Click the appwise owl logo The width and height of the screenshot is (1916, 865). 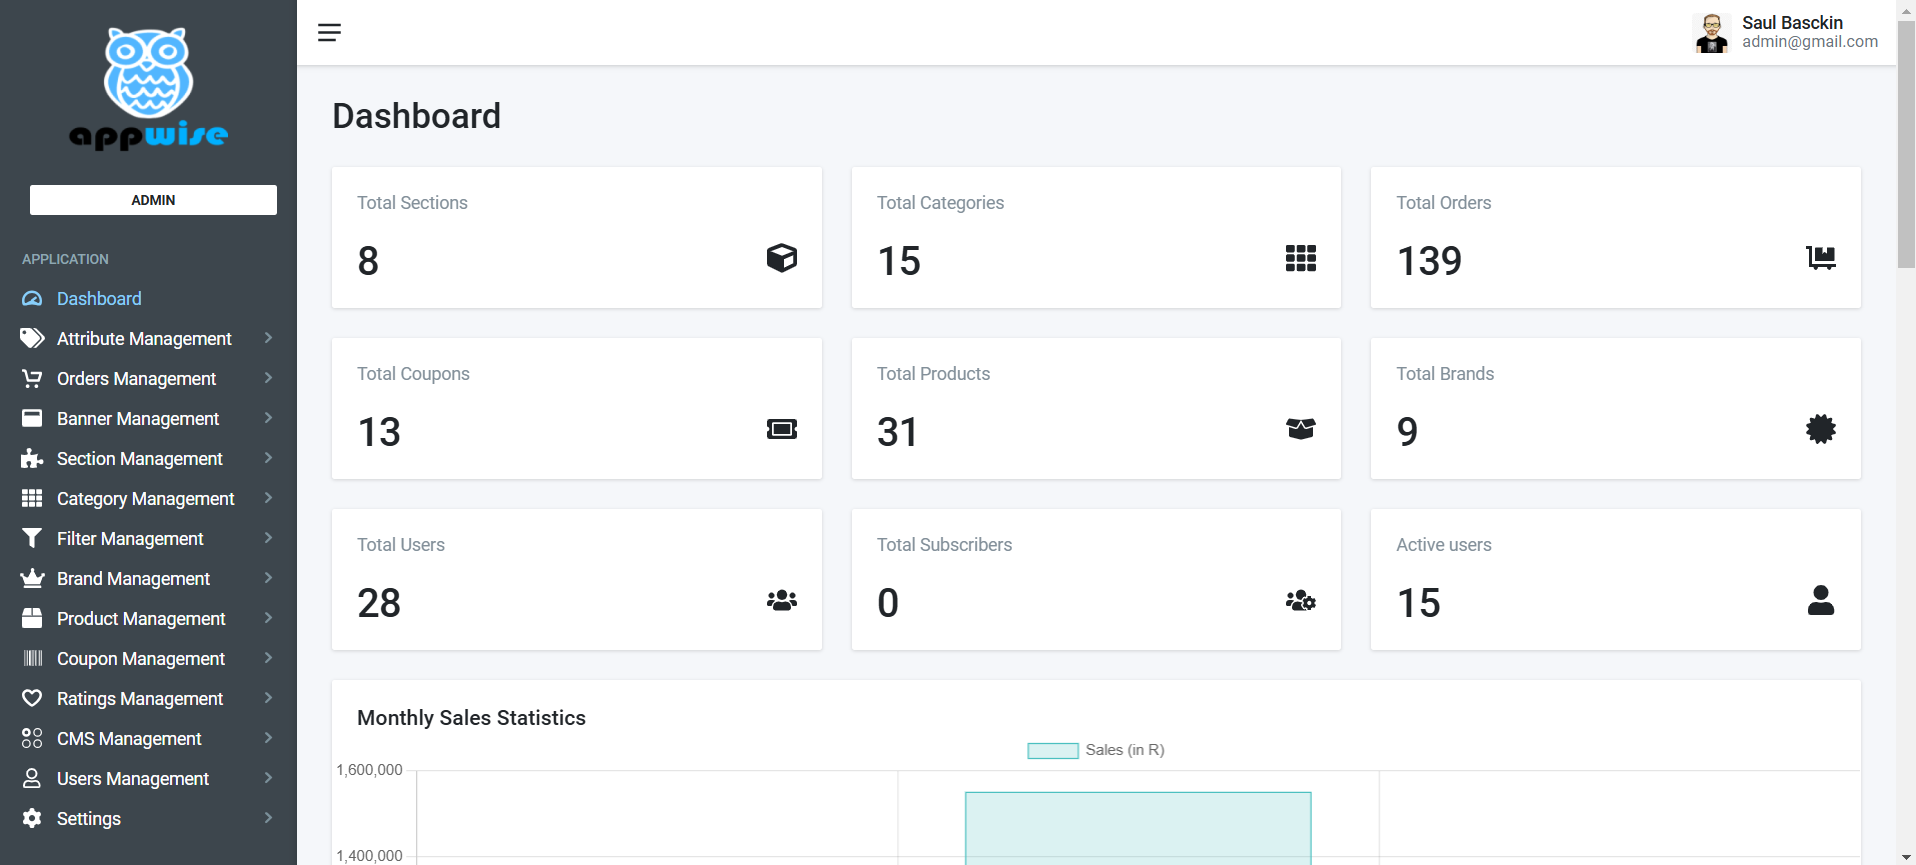(x=149, y=89)
